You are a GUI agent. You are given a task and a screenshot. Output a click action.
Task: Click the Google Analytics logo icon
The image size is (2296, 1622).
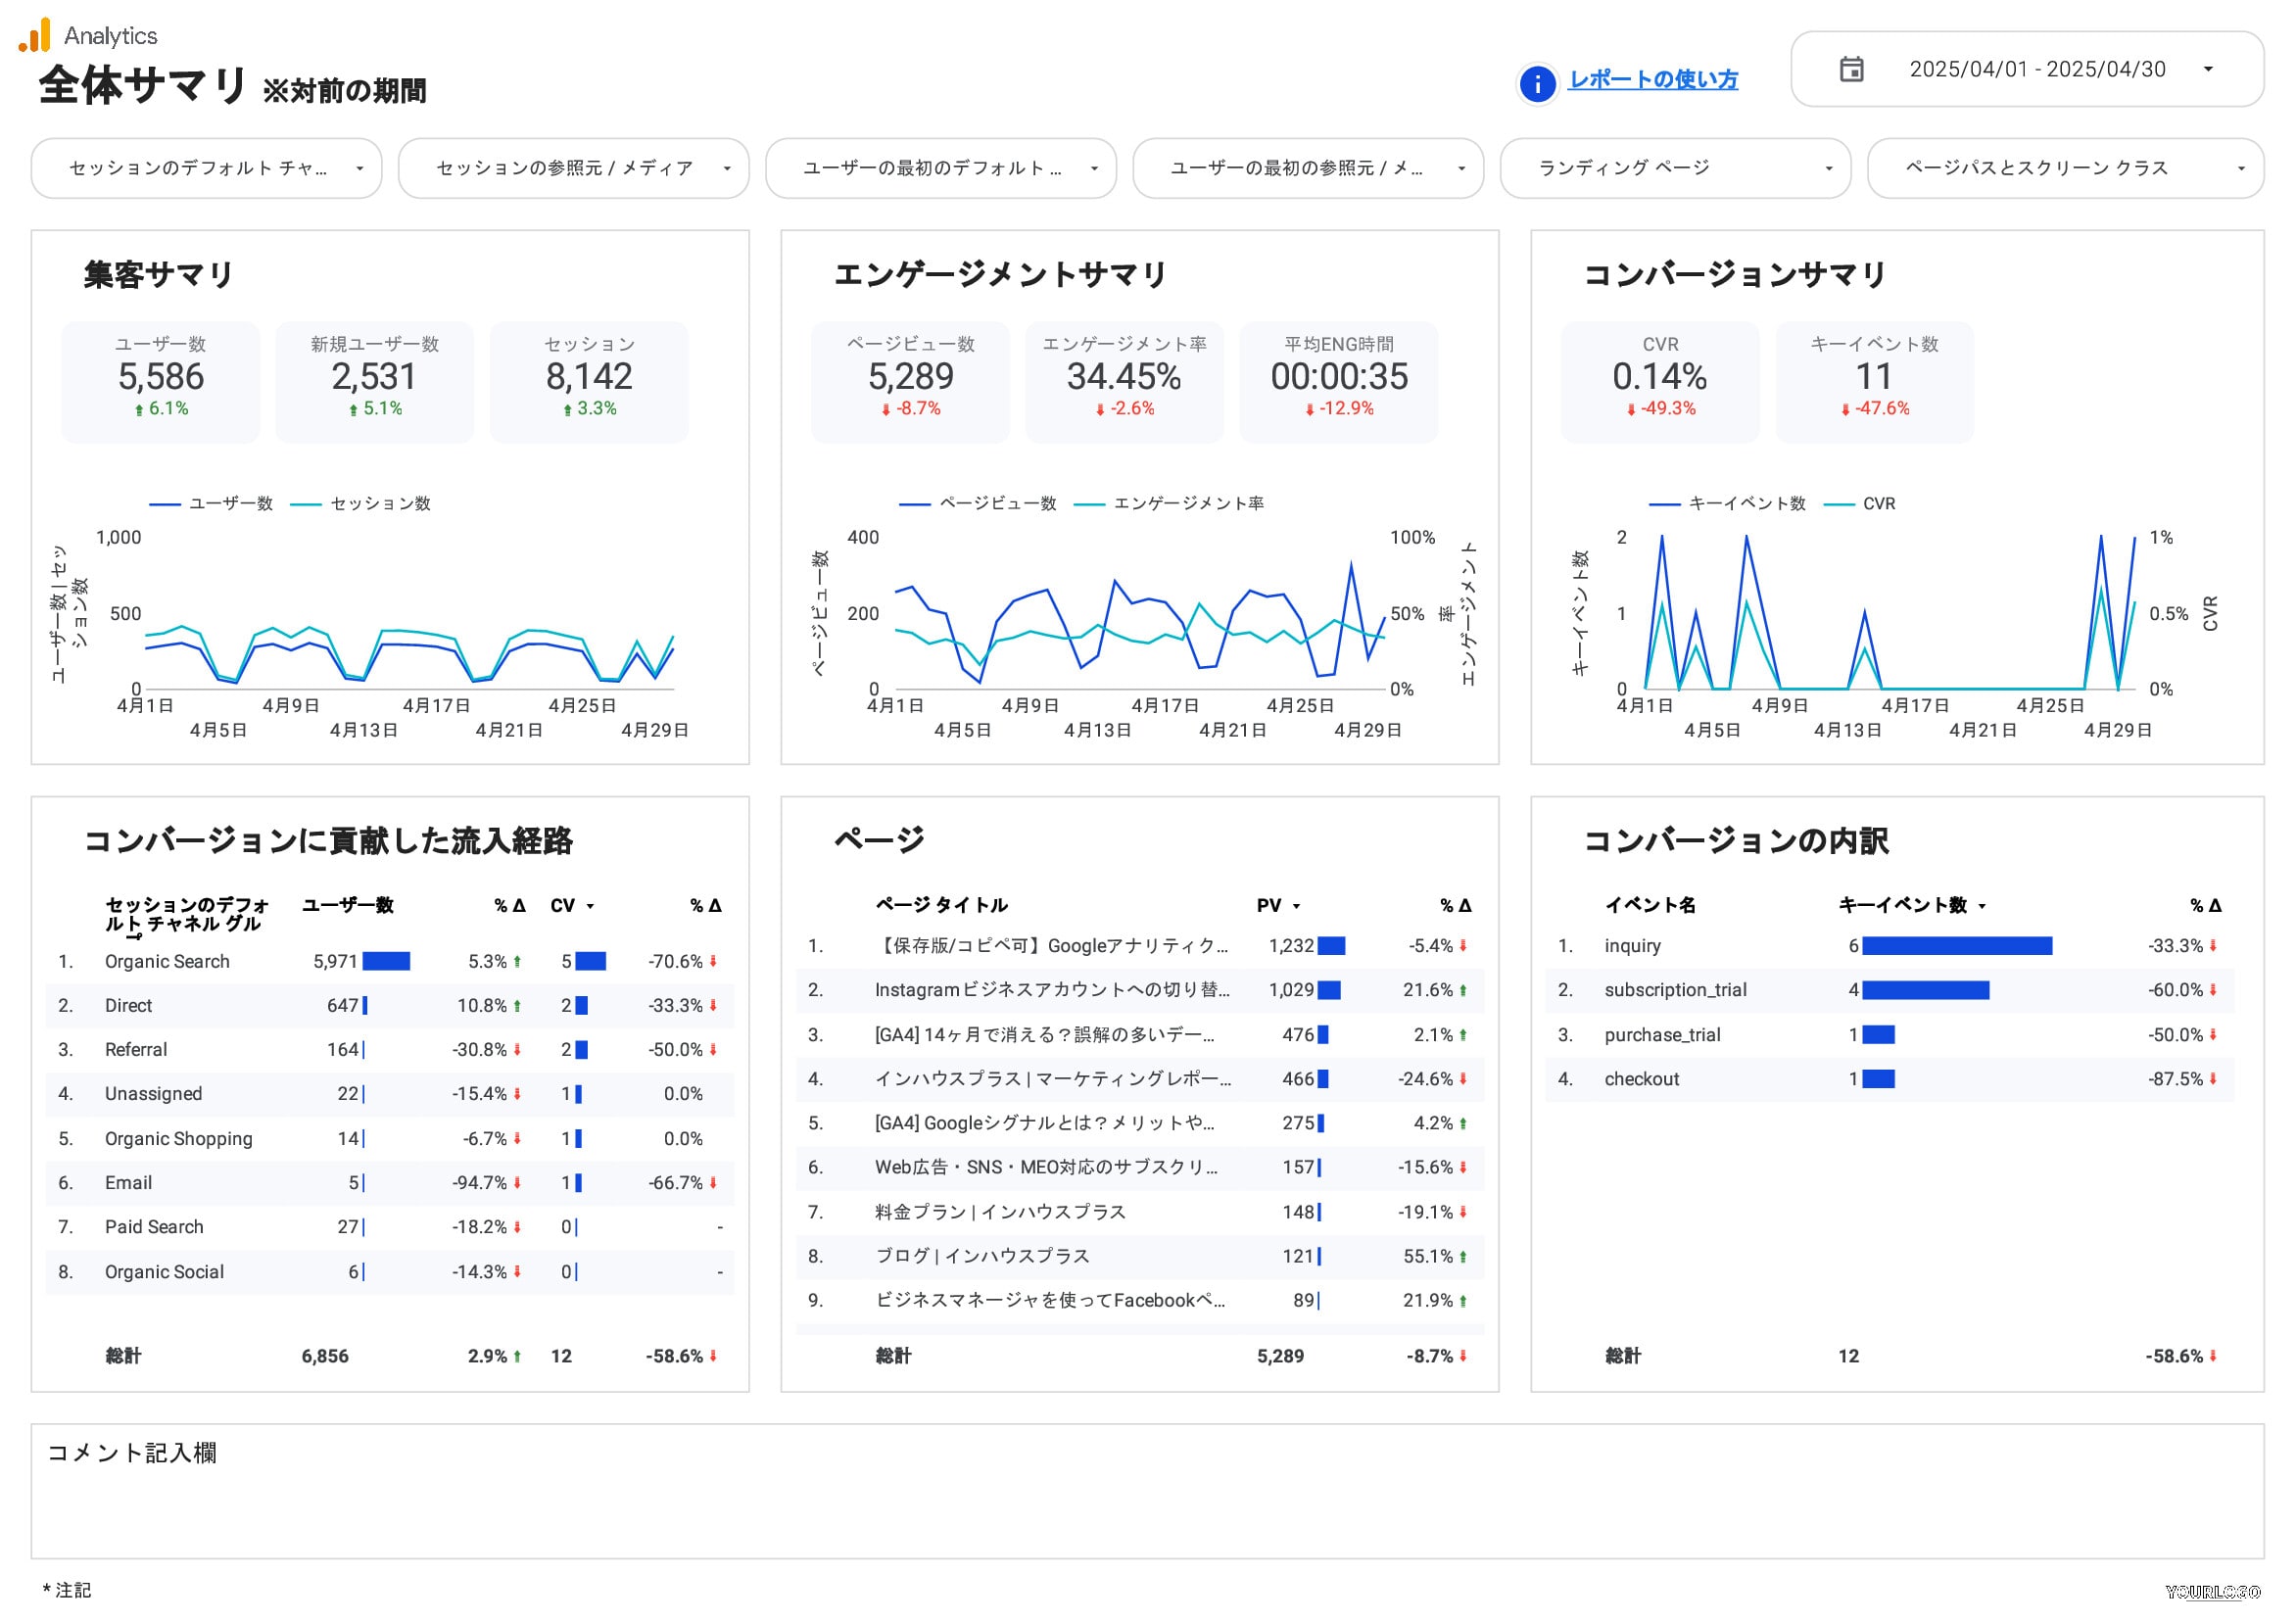coord(35,35)
